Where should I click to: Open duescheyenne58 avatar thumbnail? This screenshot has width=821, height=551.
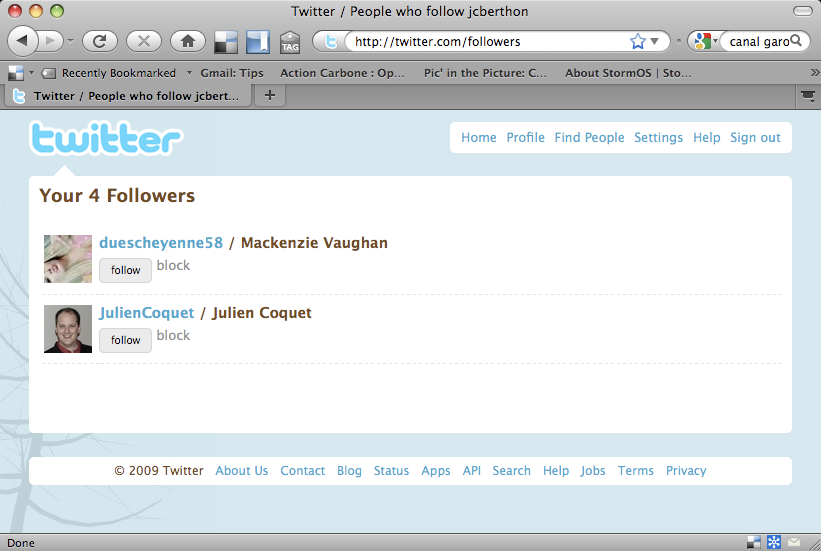click(68, 259)
